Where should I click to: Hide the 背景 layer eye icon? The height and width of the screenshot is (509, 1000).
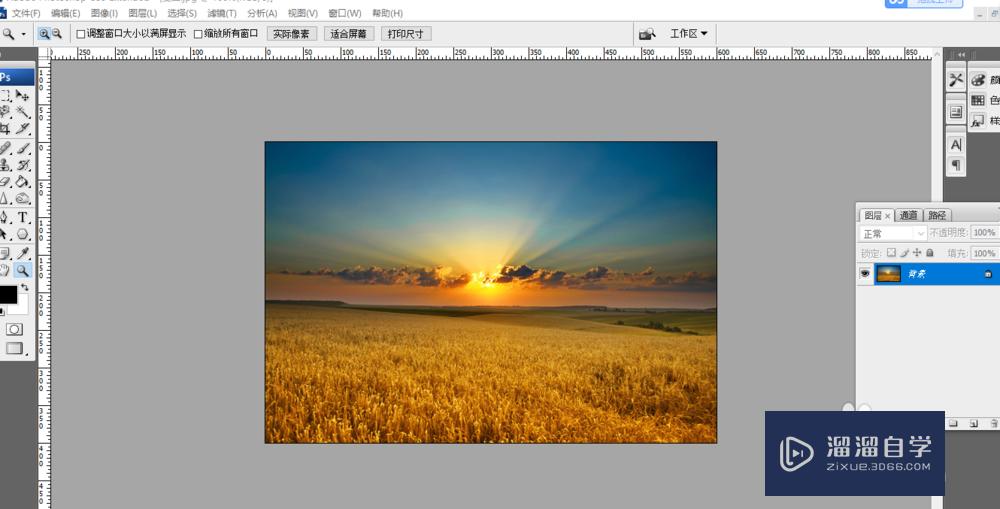(x=865, y=274)
